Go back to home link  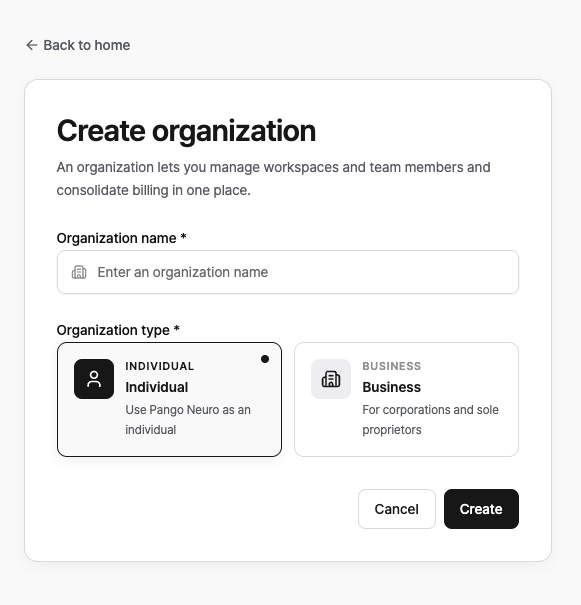click(x=78, y=45)
